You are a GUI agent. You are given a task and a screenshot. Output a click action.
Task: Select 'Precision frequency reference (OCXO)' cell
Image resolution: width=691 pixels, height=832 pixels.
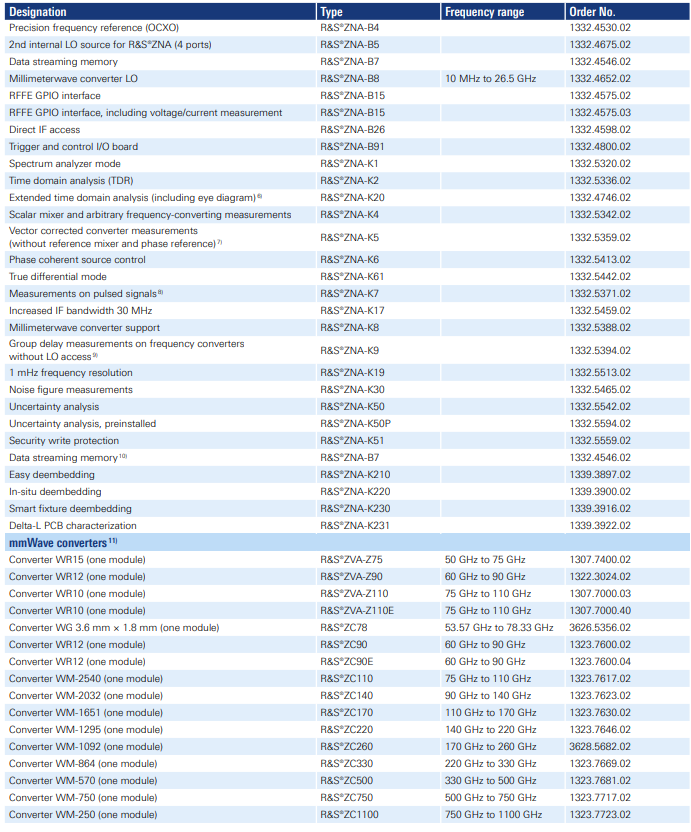pyautogui.click(x=94, y=28)
